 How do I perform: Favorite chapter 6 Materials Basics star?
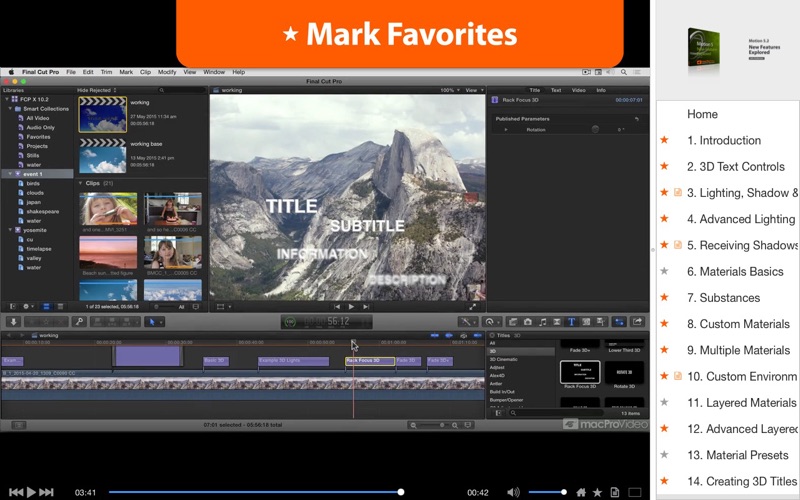[x=664, y=271]
